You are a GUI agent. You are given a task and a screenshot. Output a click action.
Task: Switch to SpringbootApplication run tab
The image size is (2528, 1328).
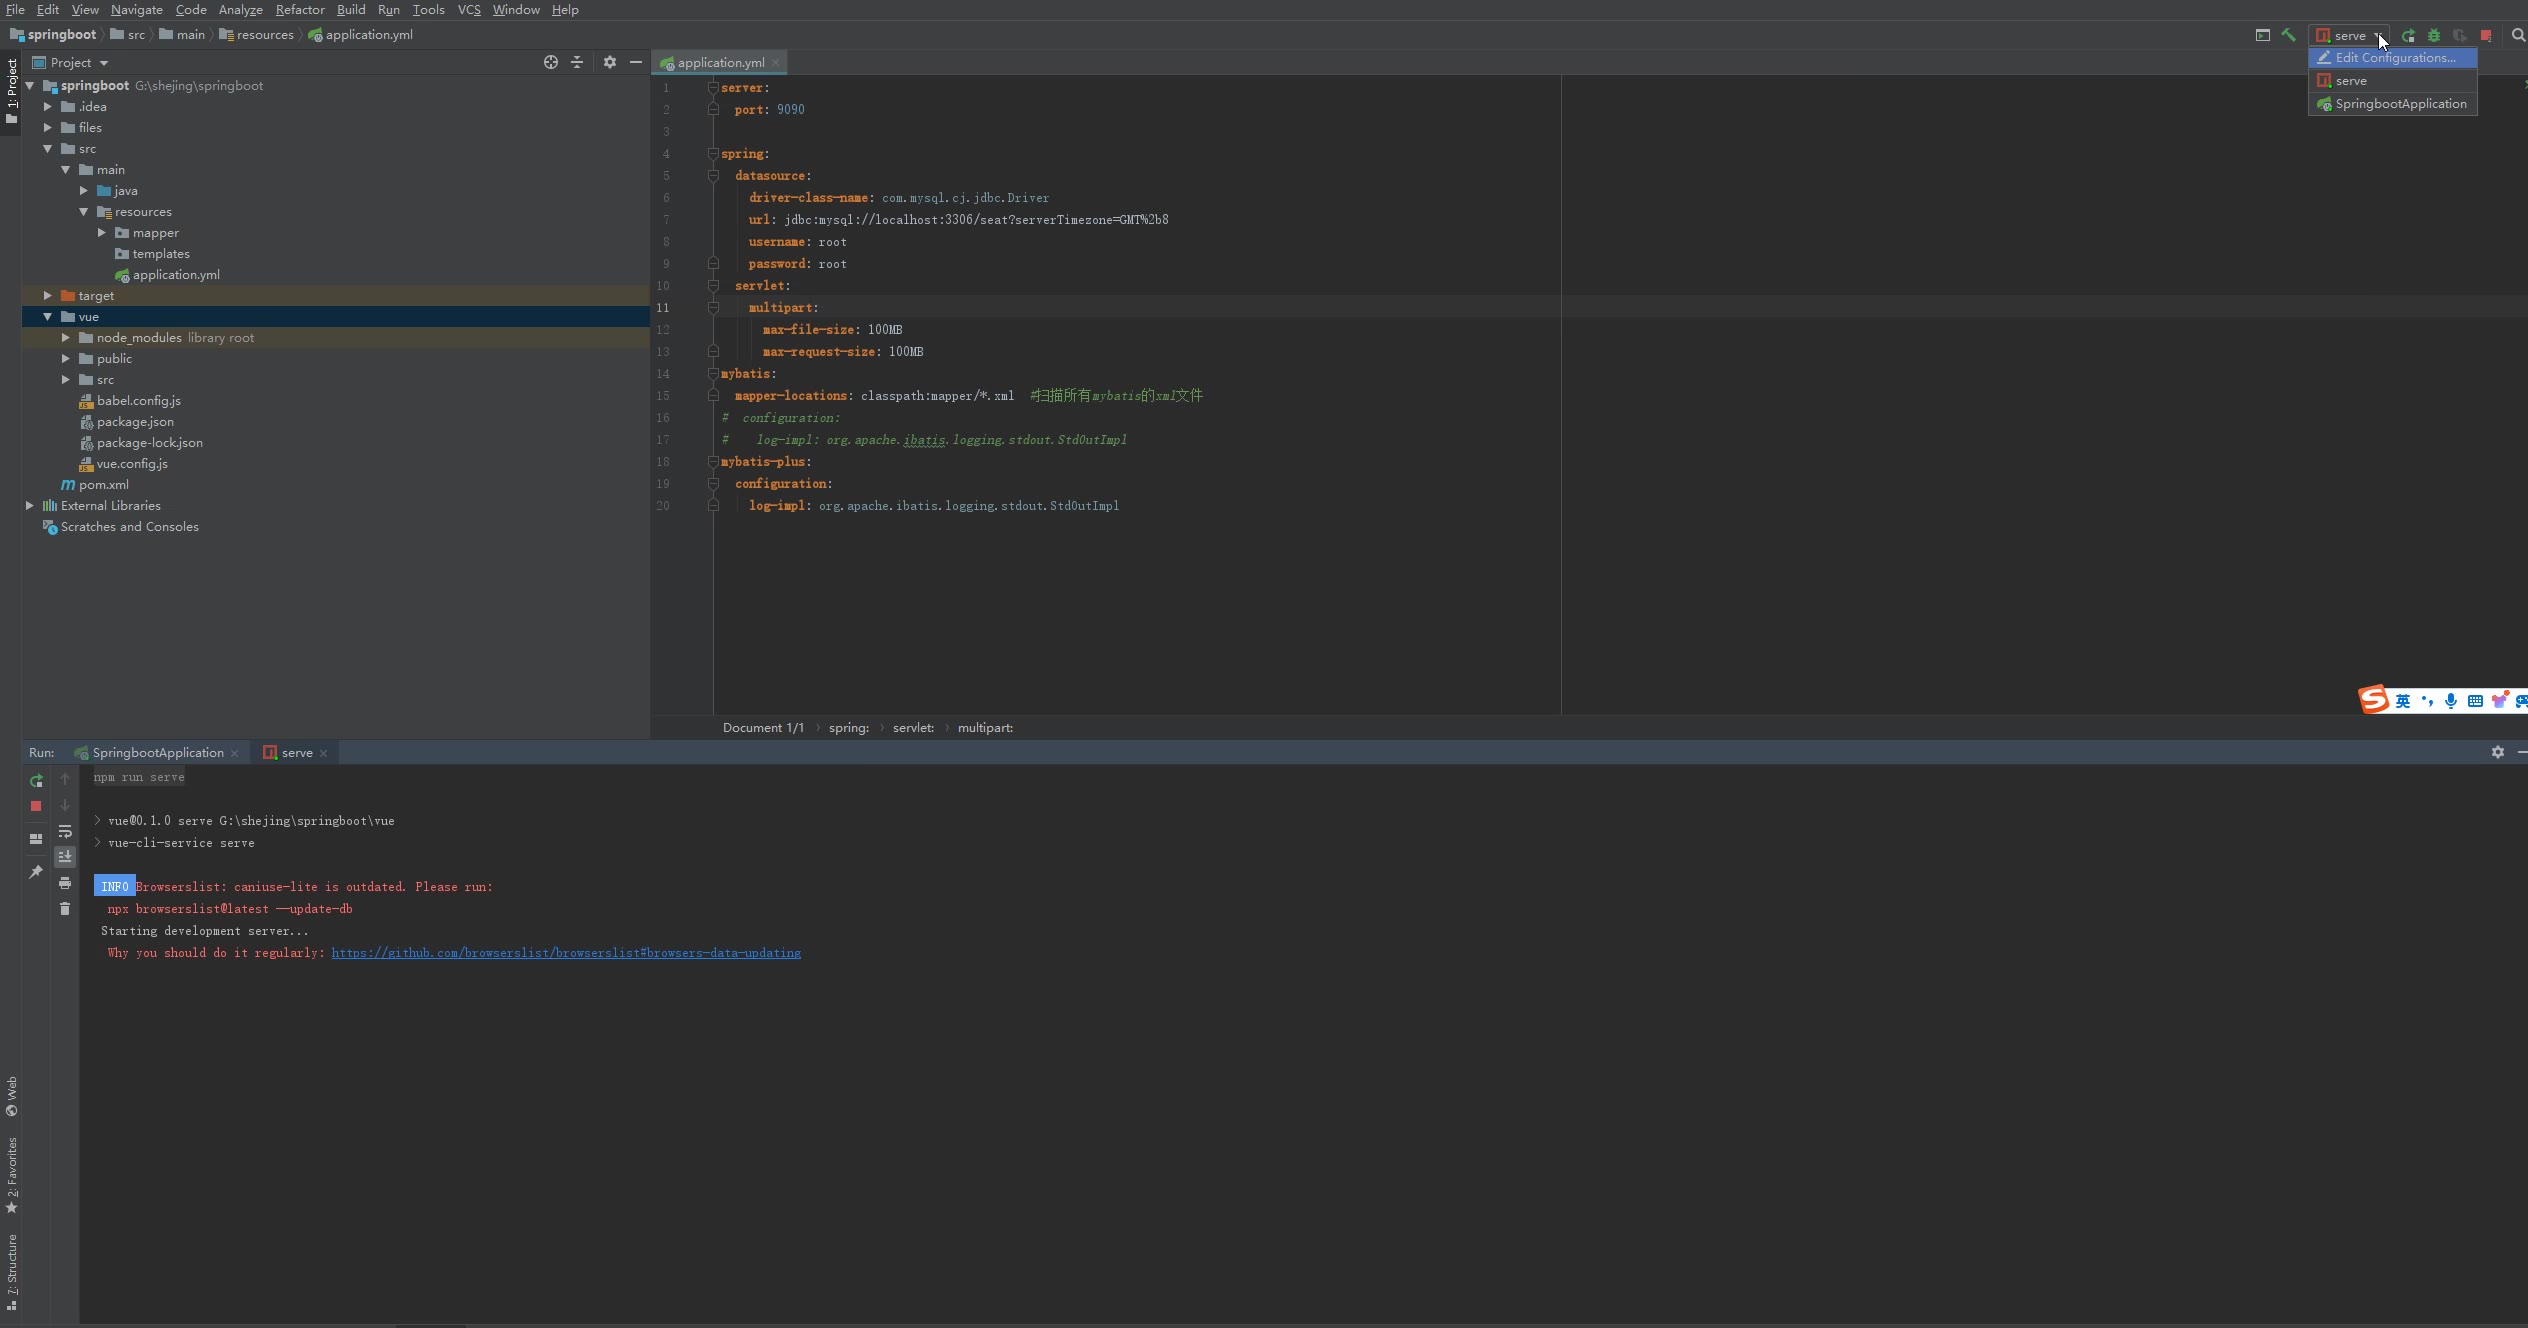(157, 753)
